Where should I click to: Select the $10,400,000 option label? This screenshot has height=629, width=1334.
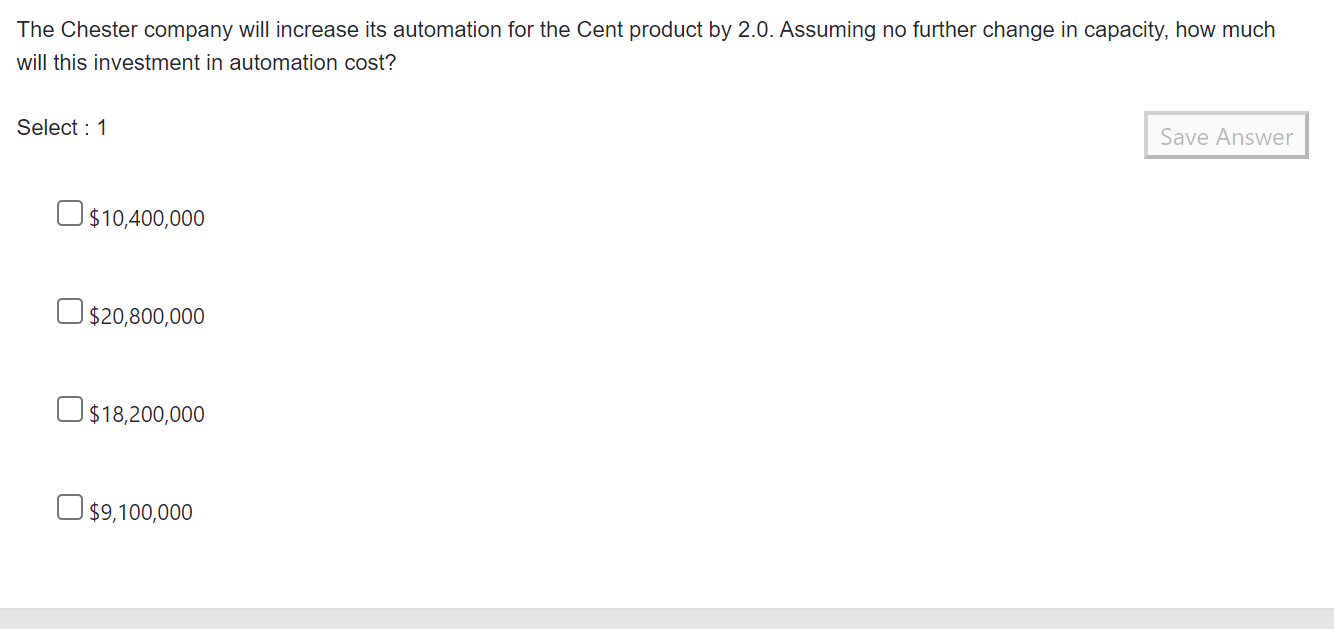[146, 217]
